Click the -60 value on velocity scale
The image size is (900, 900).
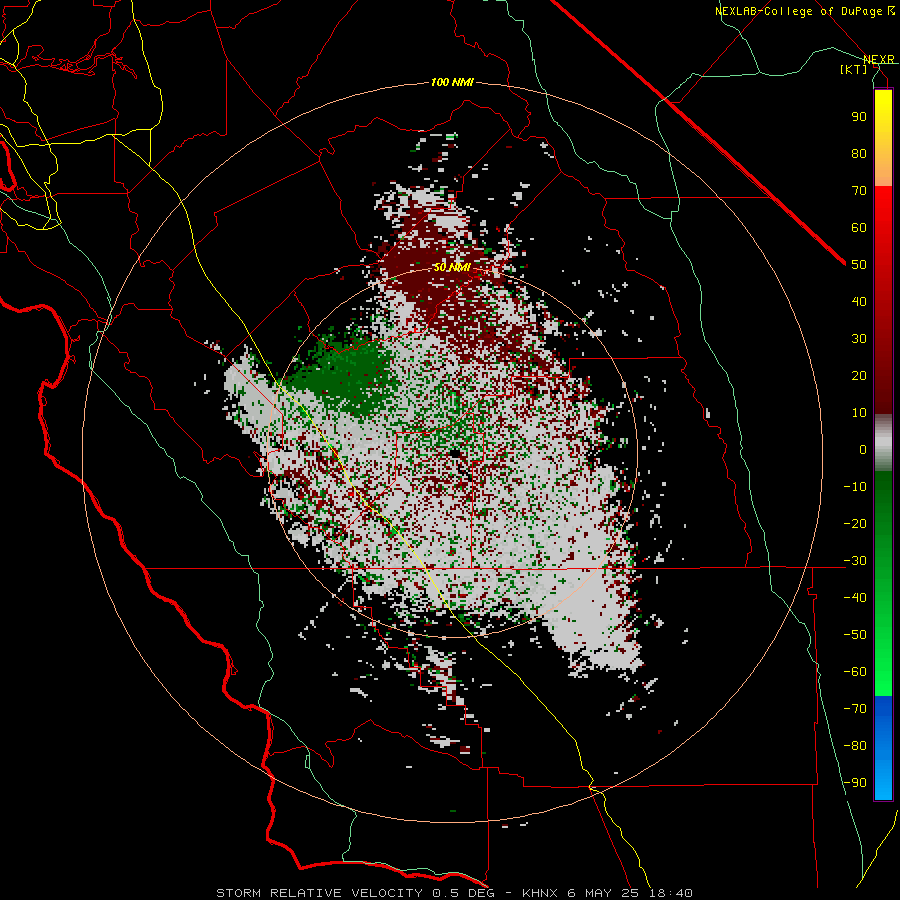click(855, 672)
